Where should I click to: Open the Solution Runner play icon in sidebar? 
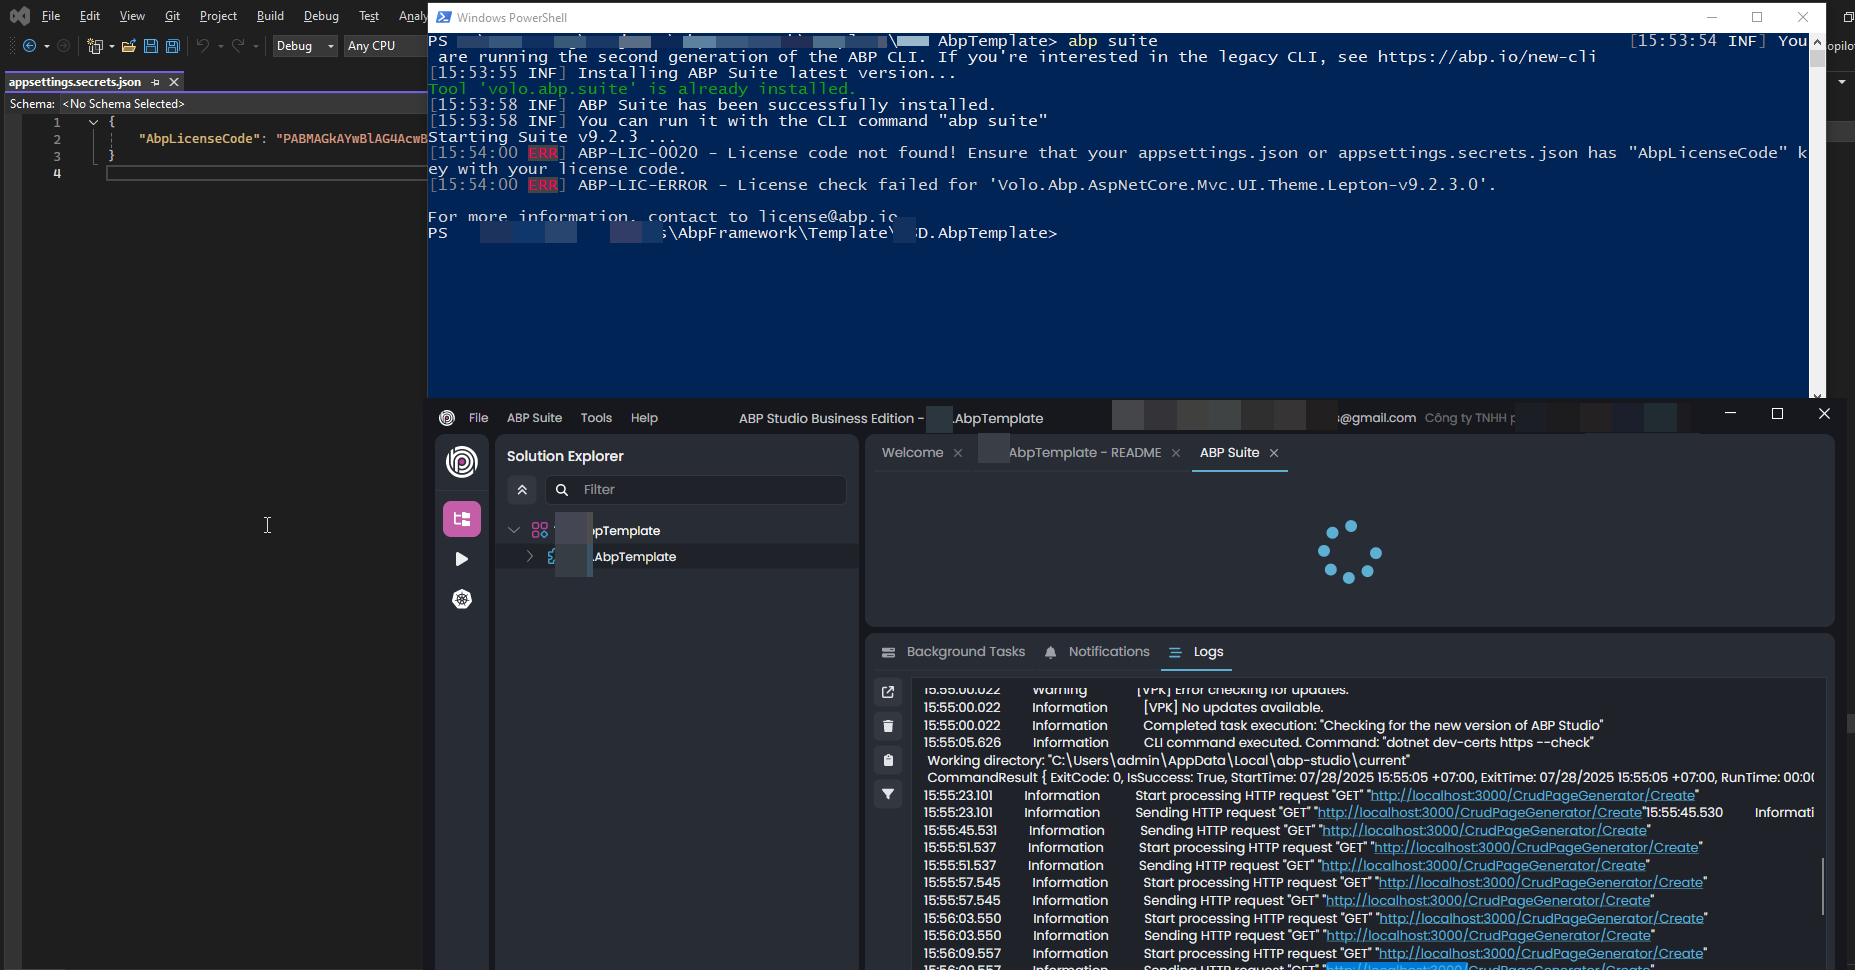coord(461,559)
